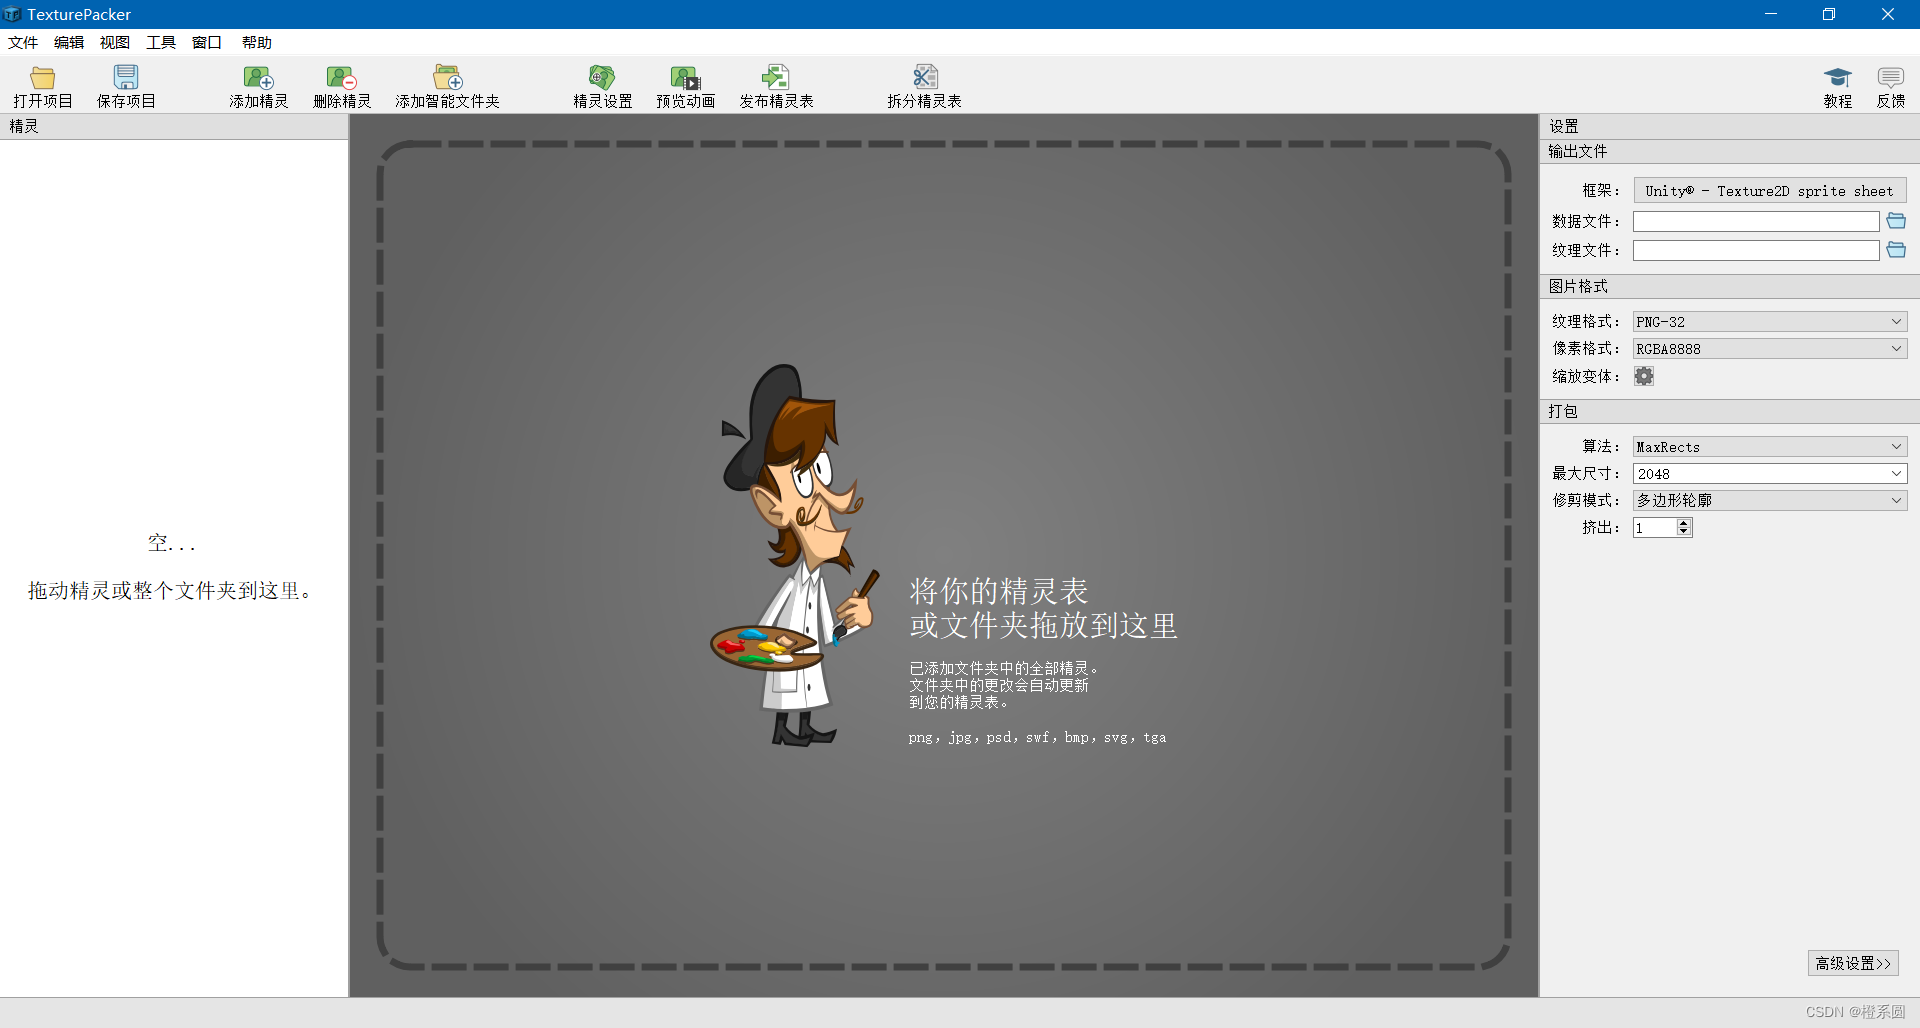Open the 工具 menu
This screenshot has height=1028, width=1920.
161,42
